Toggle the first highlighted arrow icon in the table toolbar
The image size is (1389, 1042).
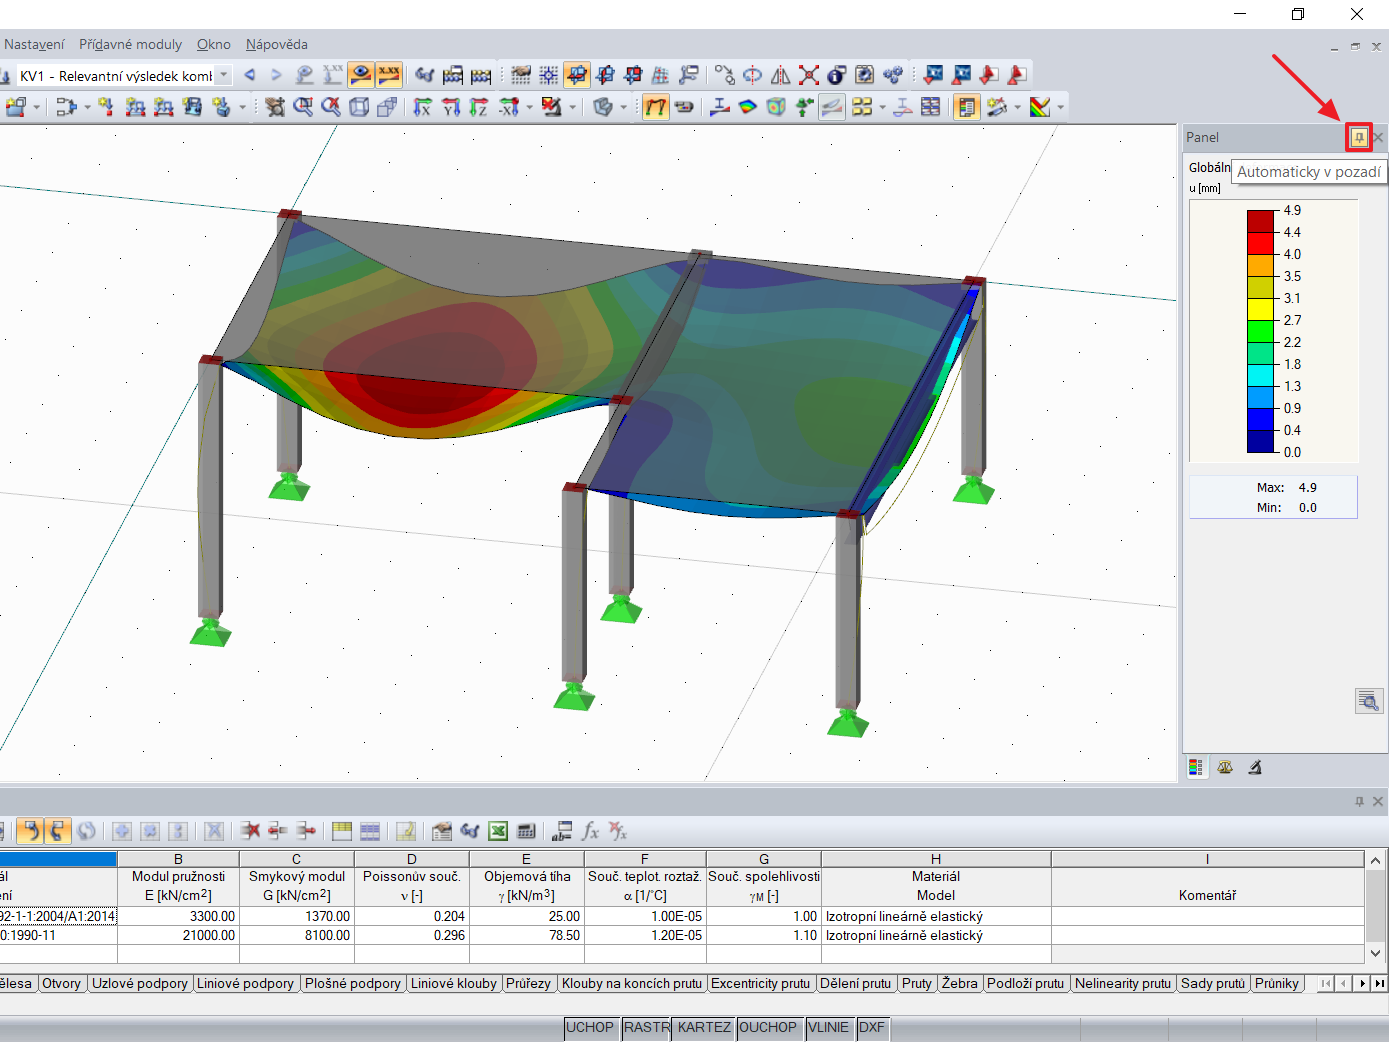tap(30, 831)
